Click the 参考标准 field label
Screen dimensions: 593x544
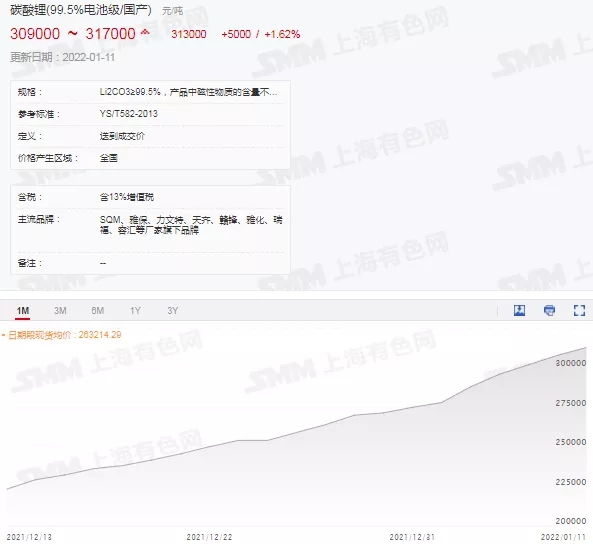(39, 114)
